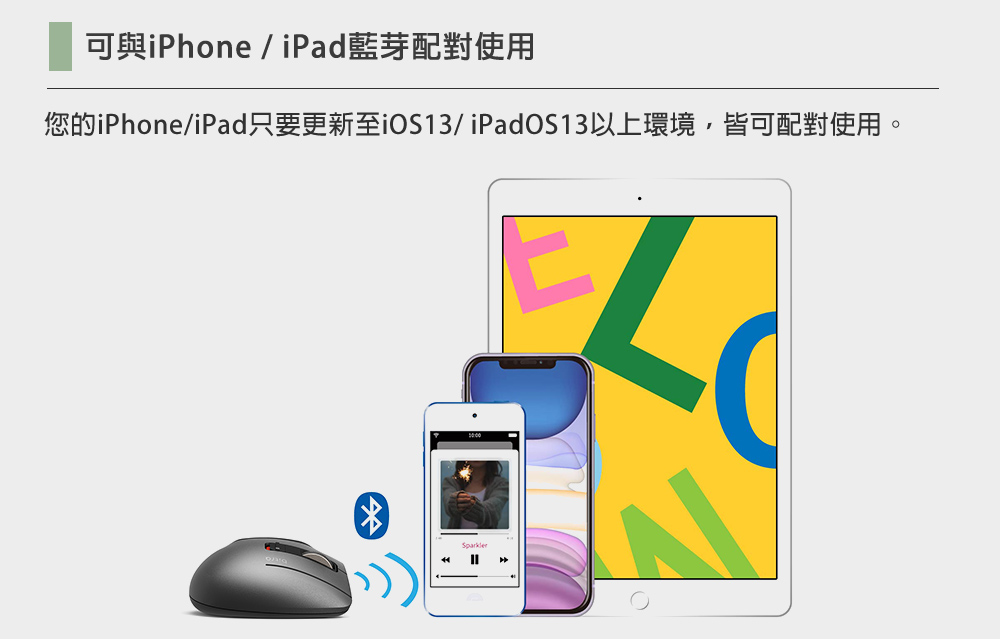Click the blue wireless signal waves

pos(387,579)
